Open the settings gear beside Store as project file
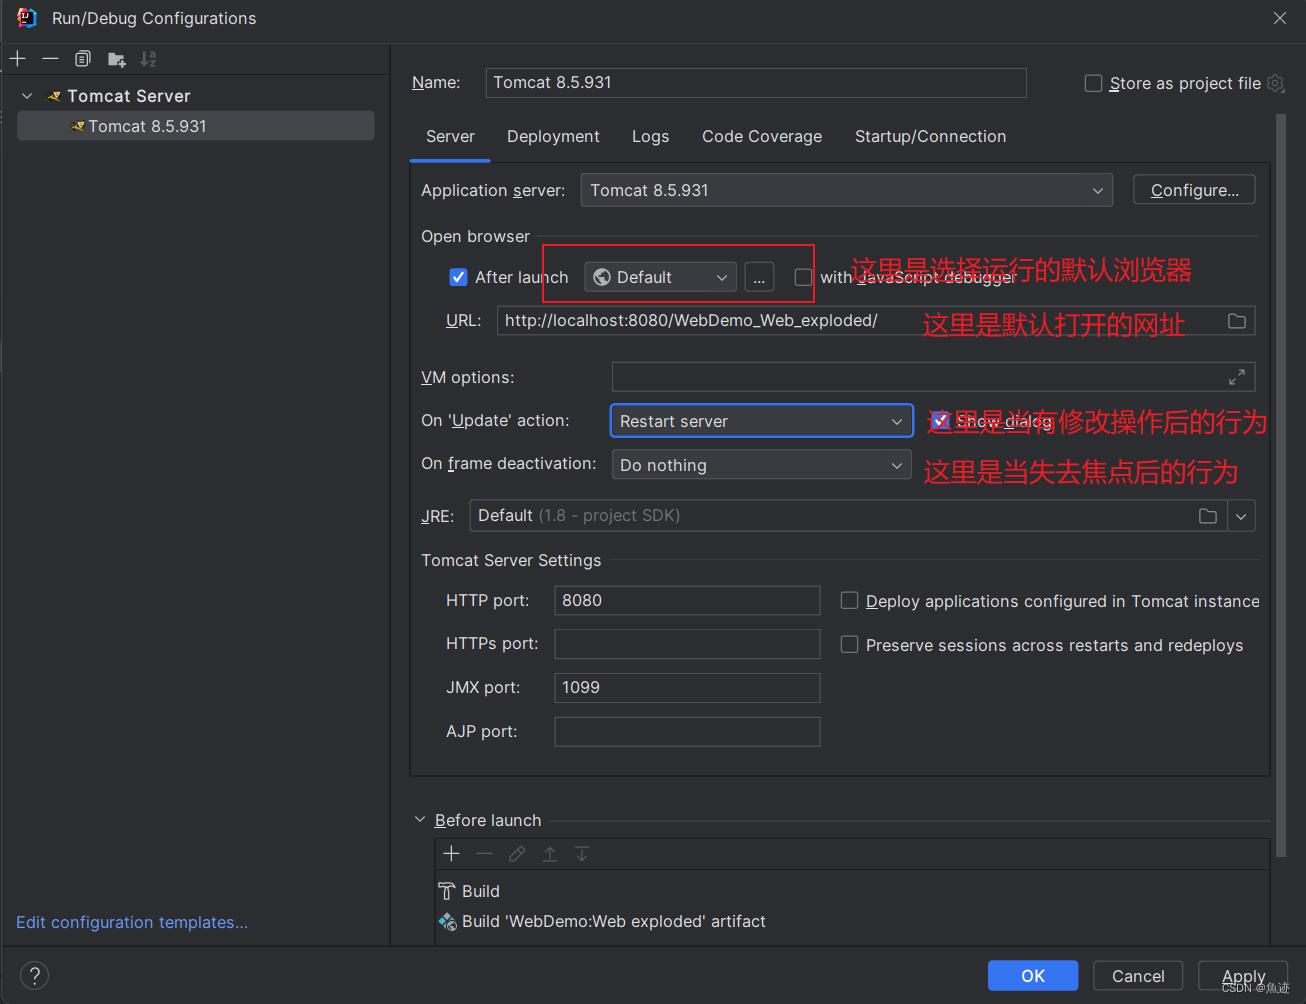This screenshot has height=1004, width=1306. [x=1275, y=83]
